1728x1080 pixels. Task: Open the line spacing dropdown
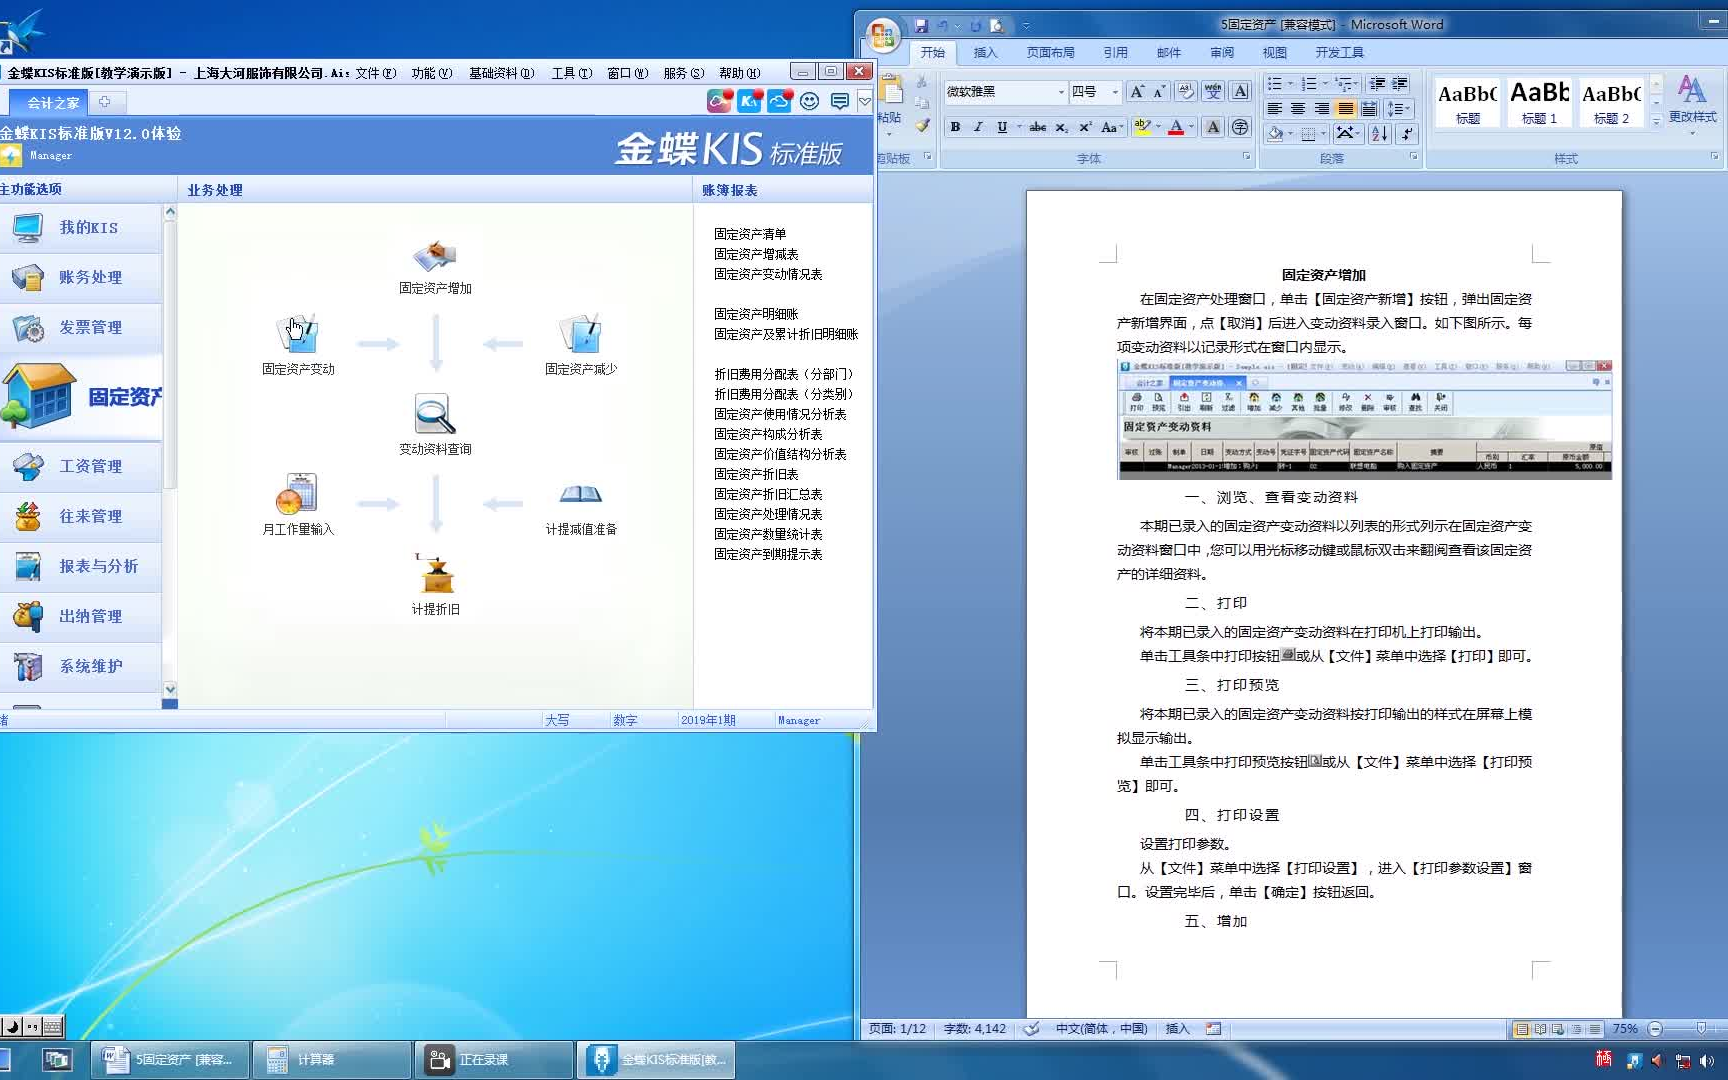(x=1399, y=109)
